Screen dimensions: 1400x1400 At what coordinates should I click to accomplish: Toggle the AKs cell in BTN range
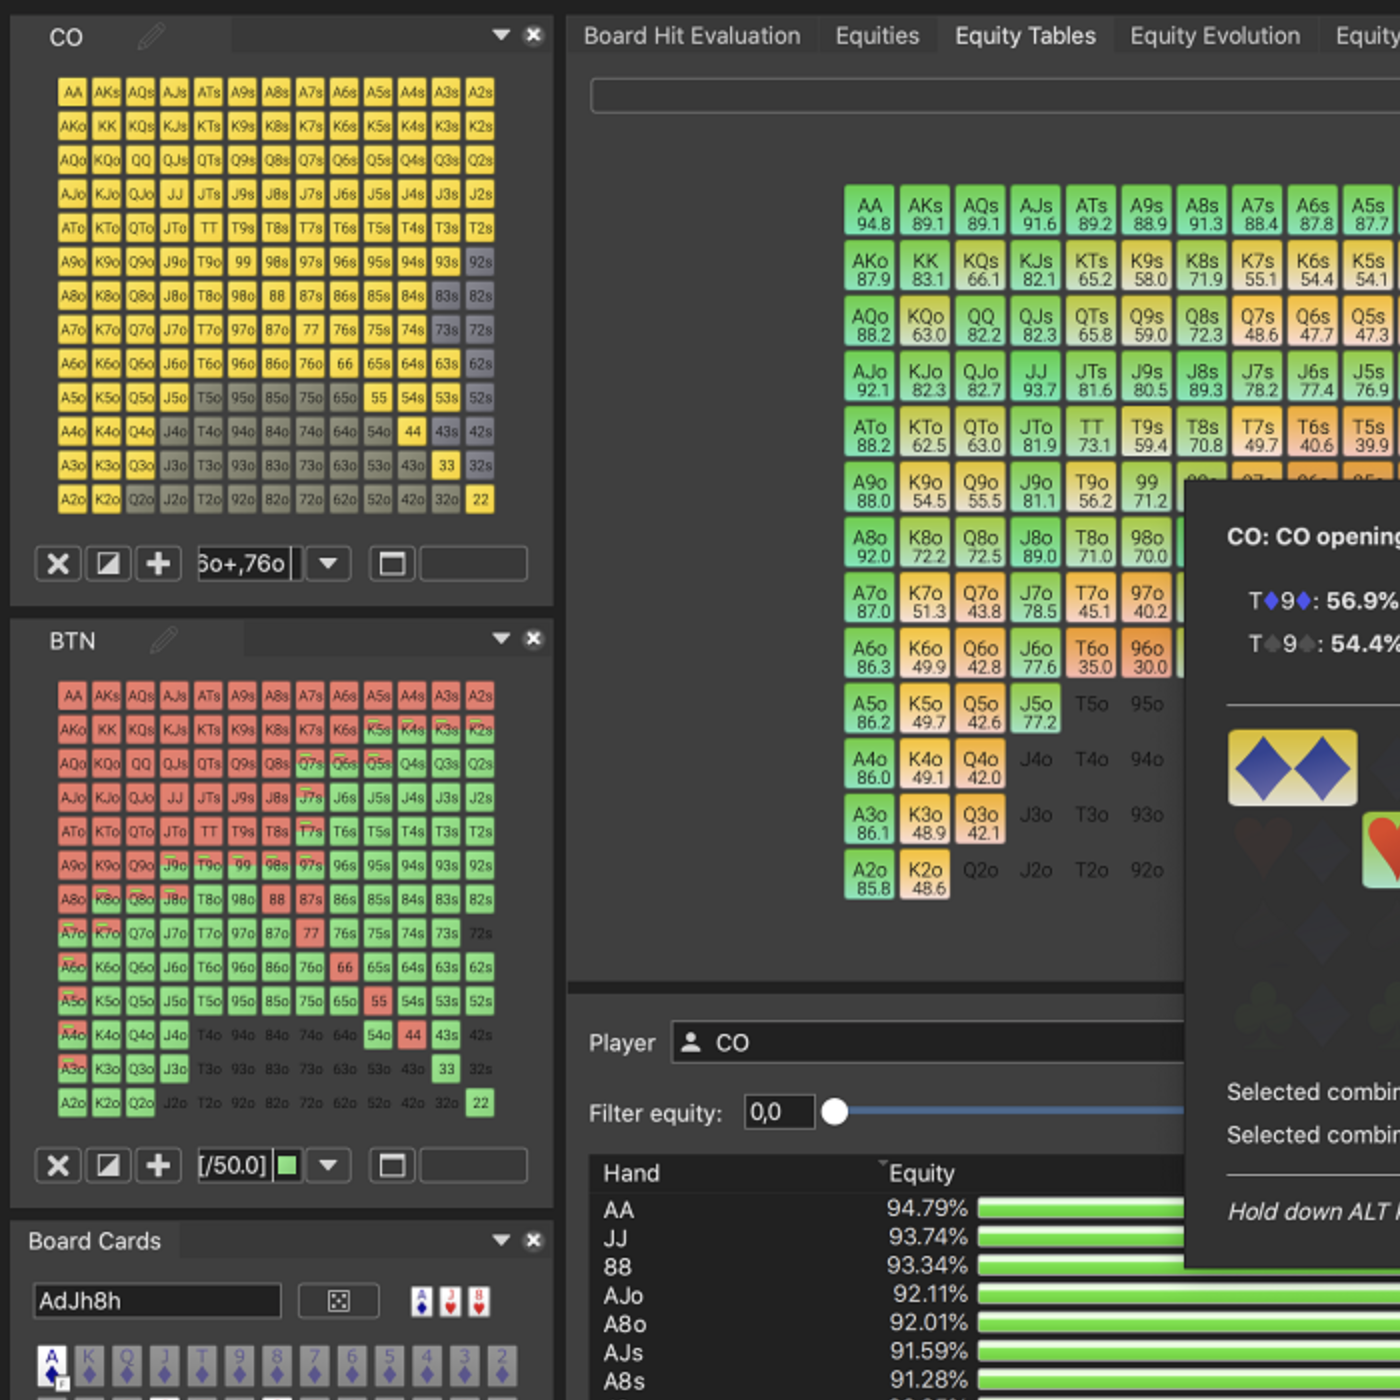click(x=107, y=696)
